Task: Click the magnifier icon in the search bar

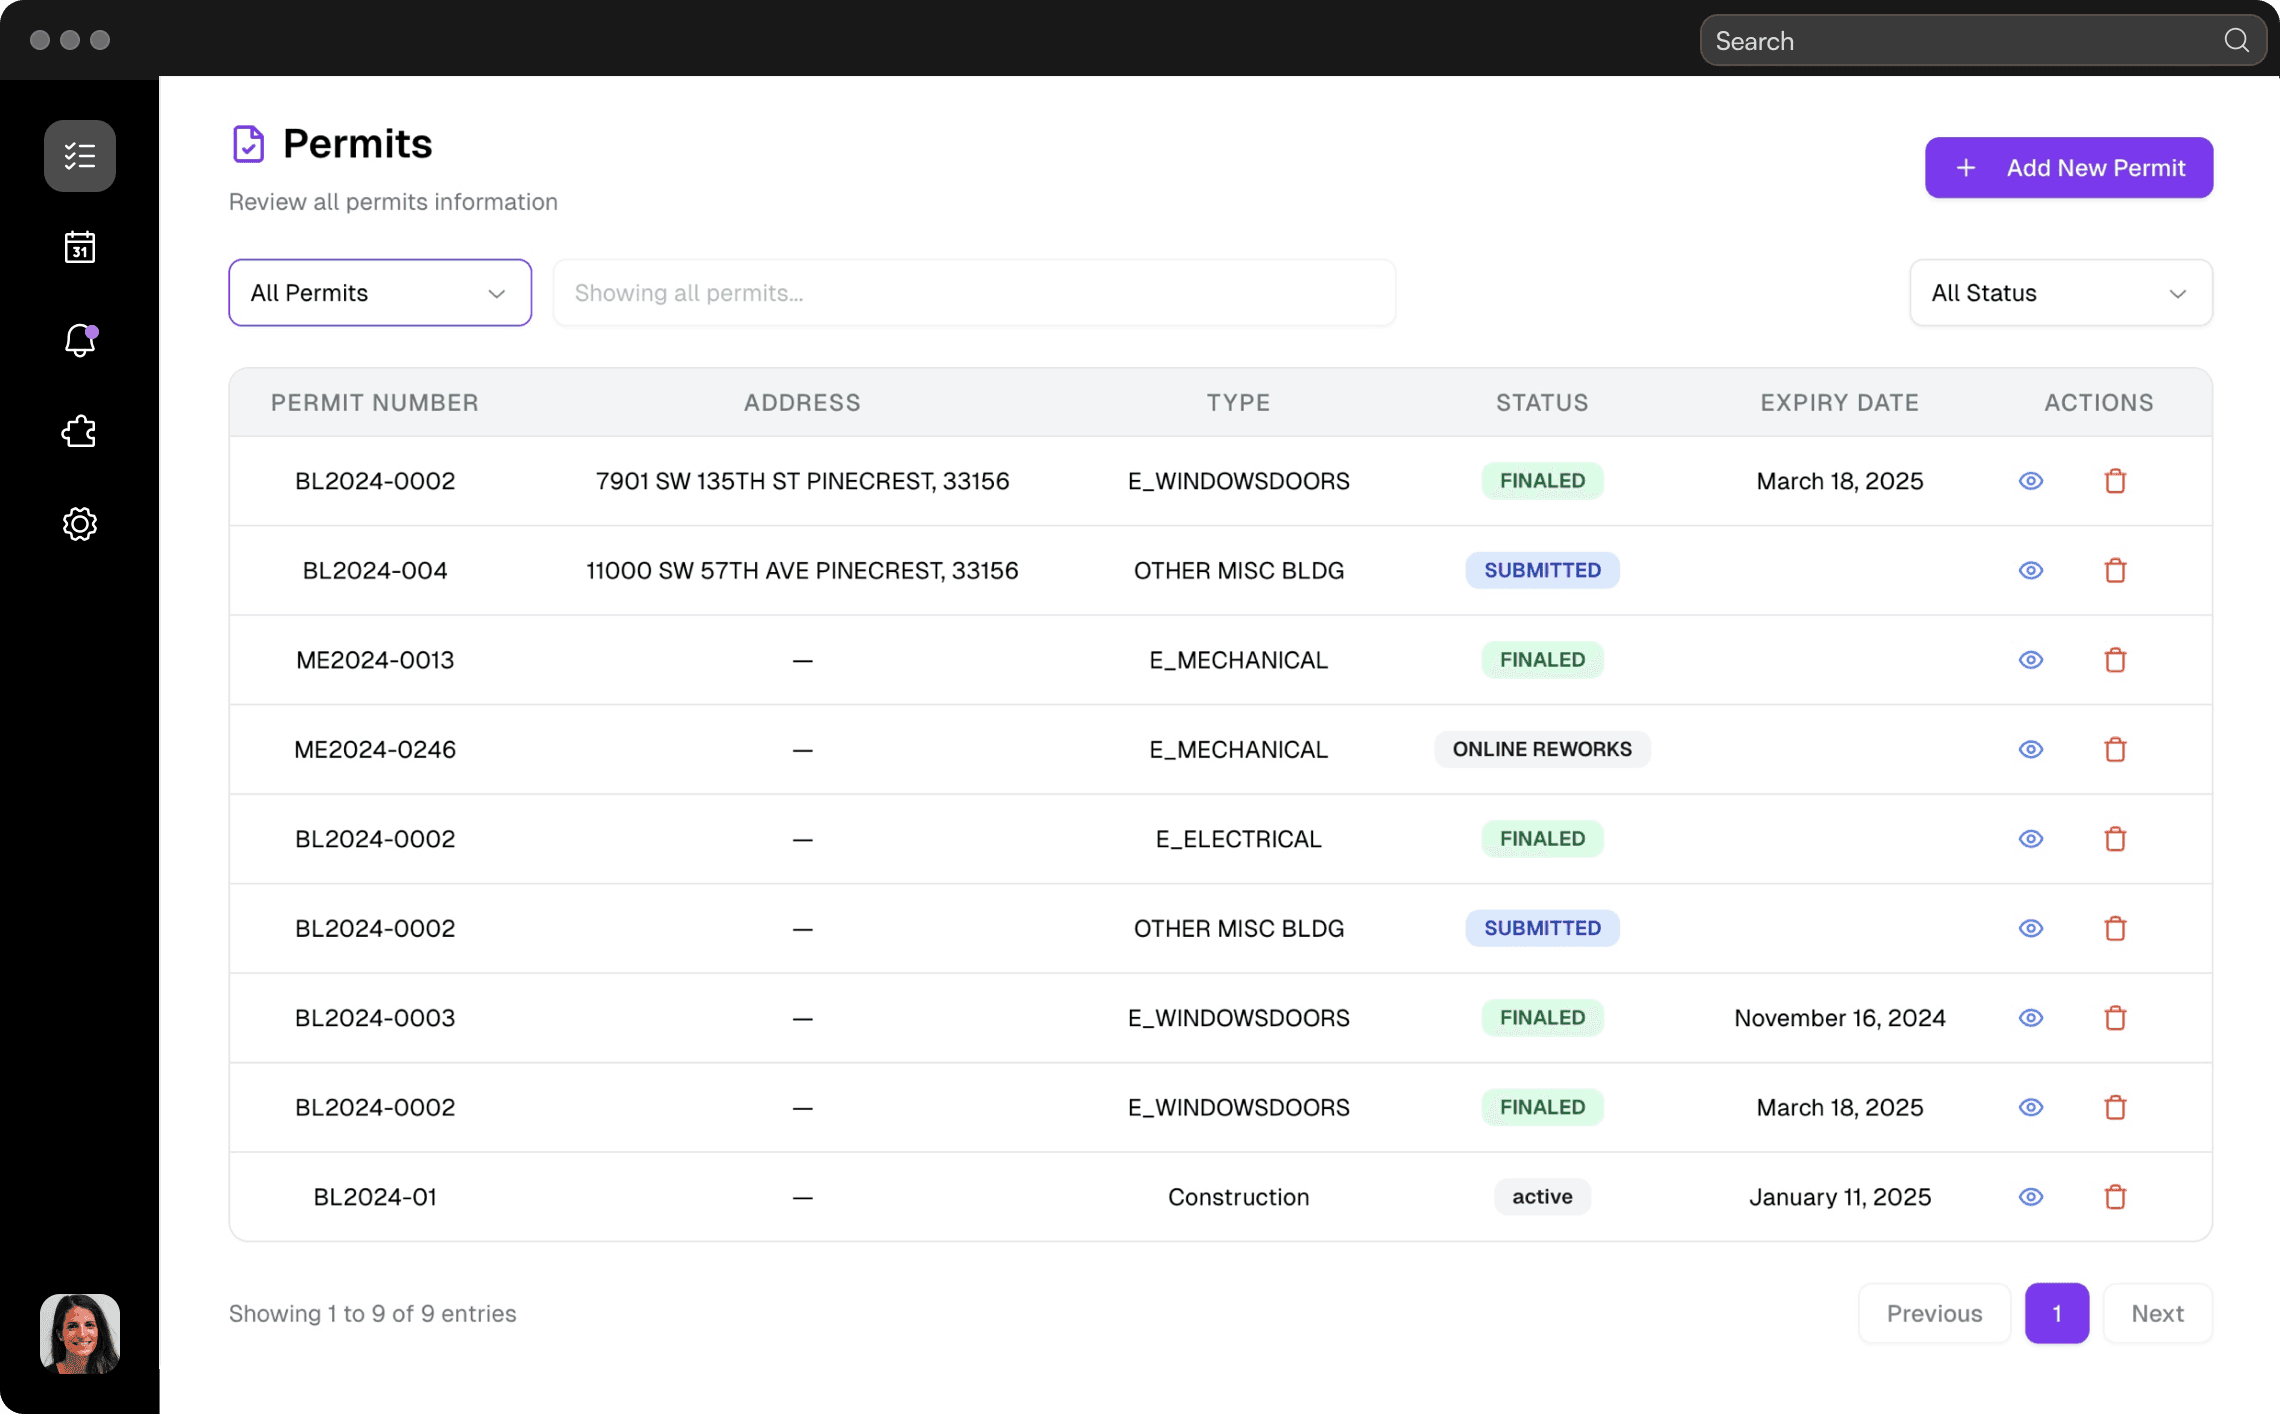Action: coord(2236,40)
